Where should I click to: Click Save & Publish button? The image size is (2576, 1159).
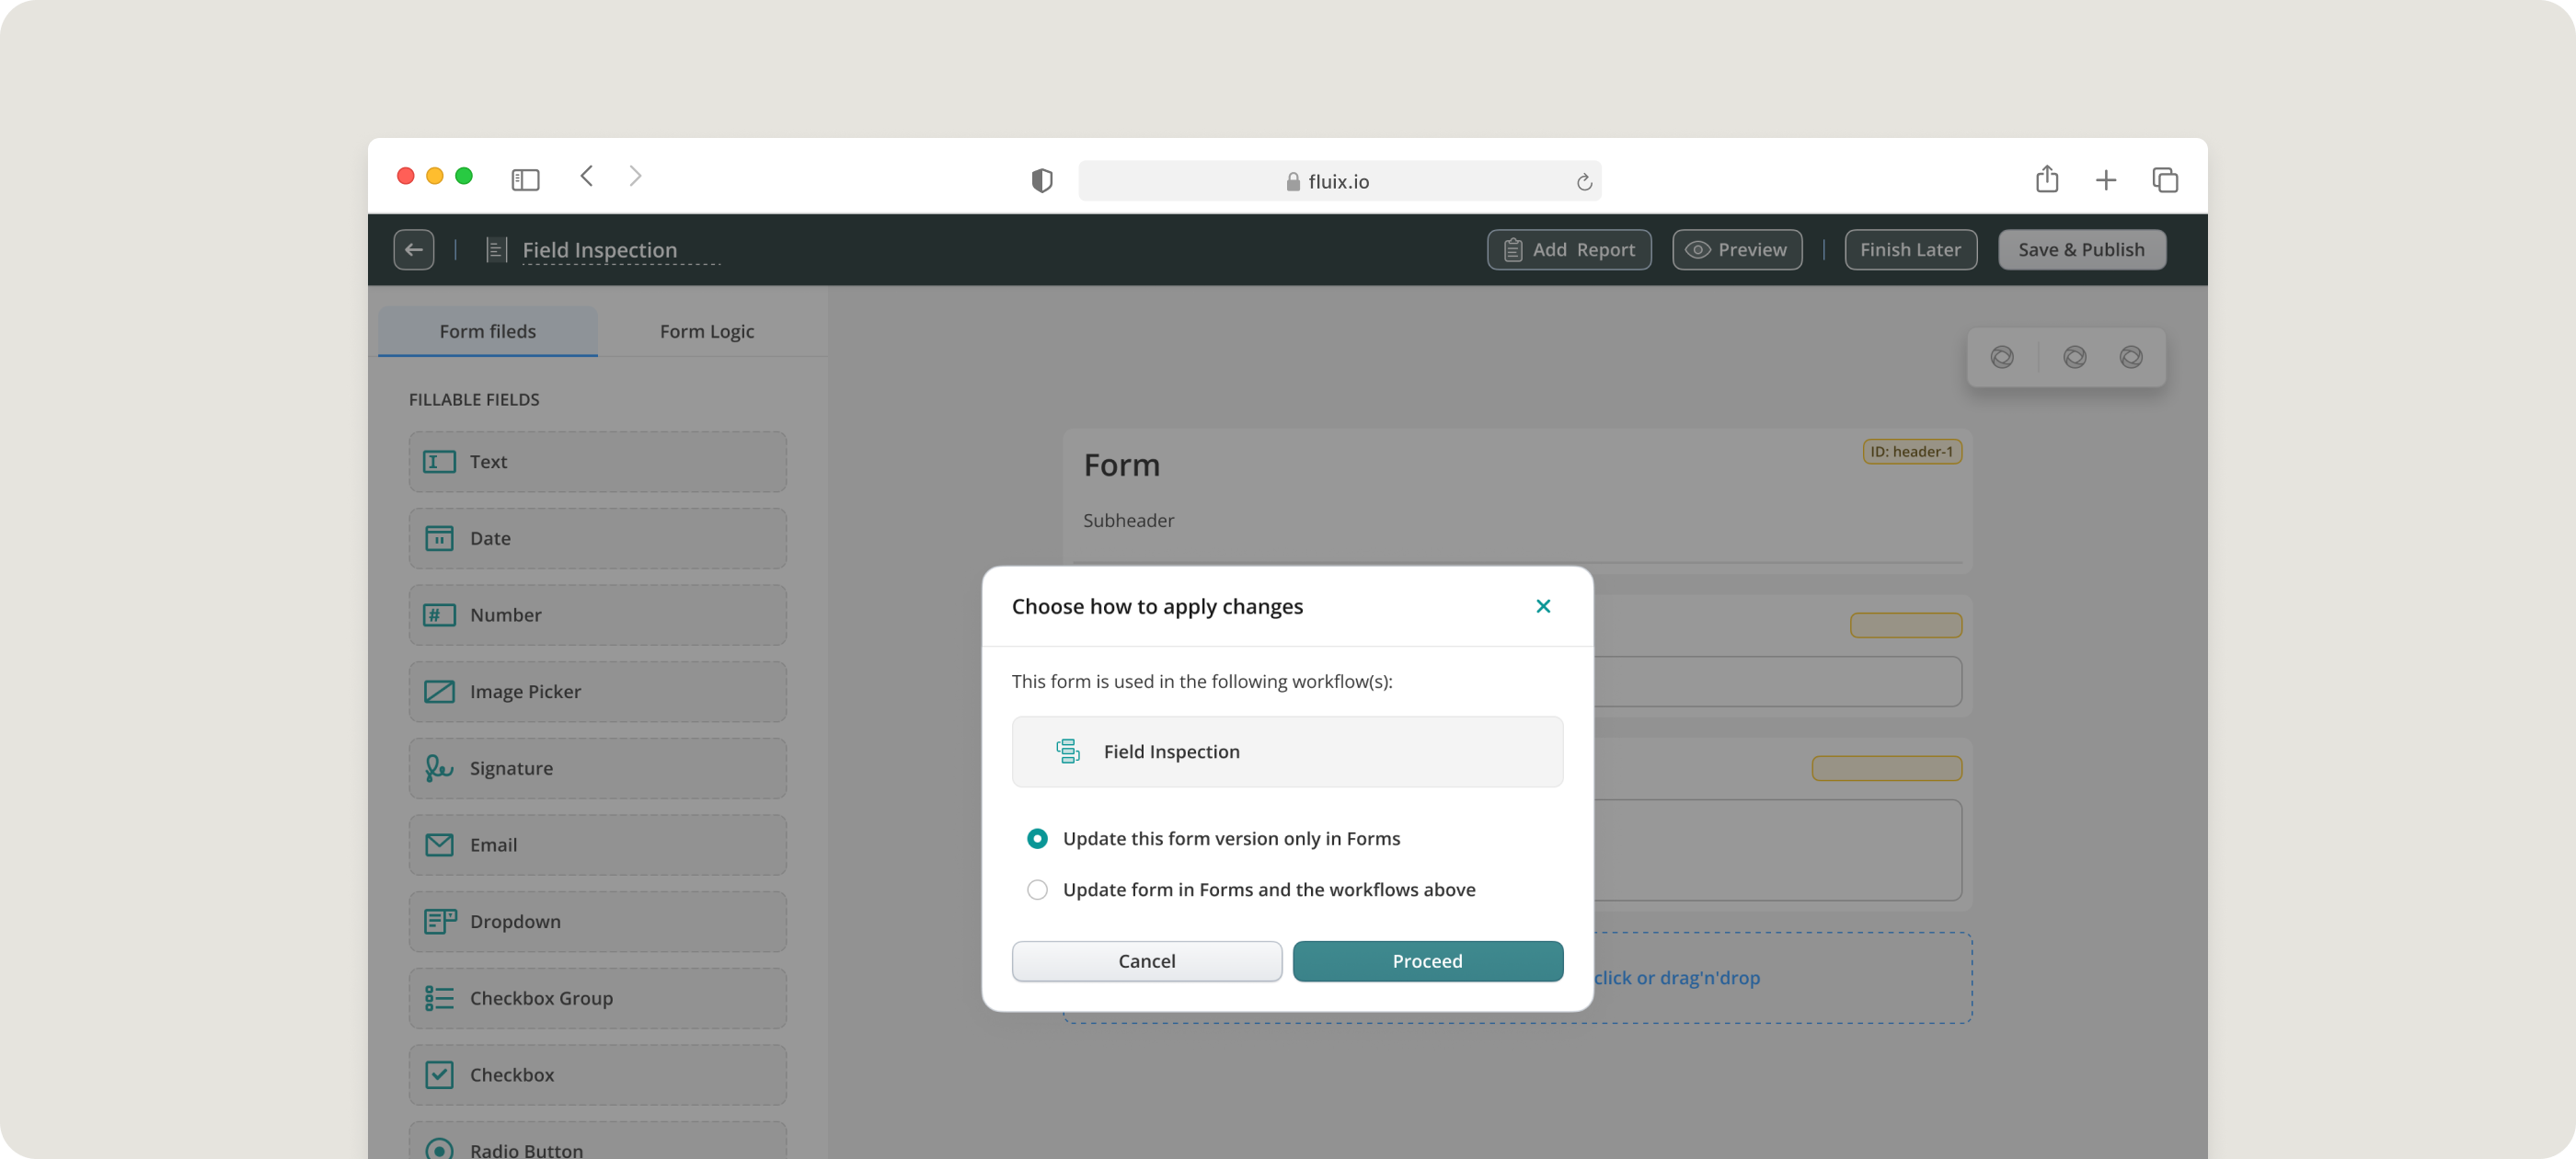(2081, 250)
